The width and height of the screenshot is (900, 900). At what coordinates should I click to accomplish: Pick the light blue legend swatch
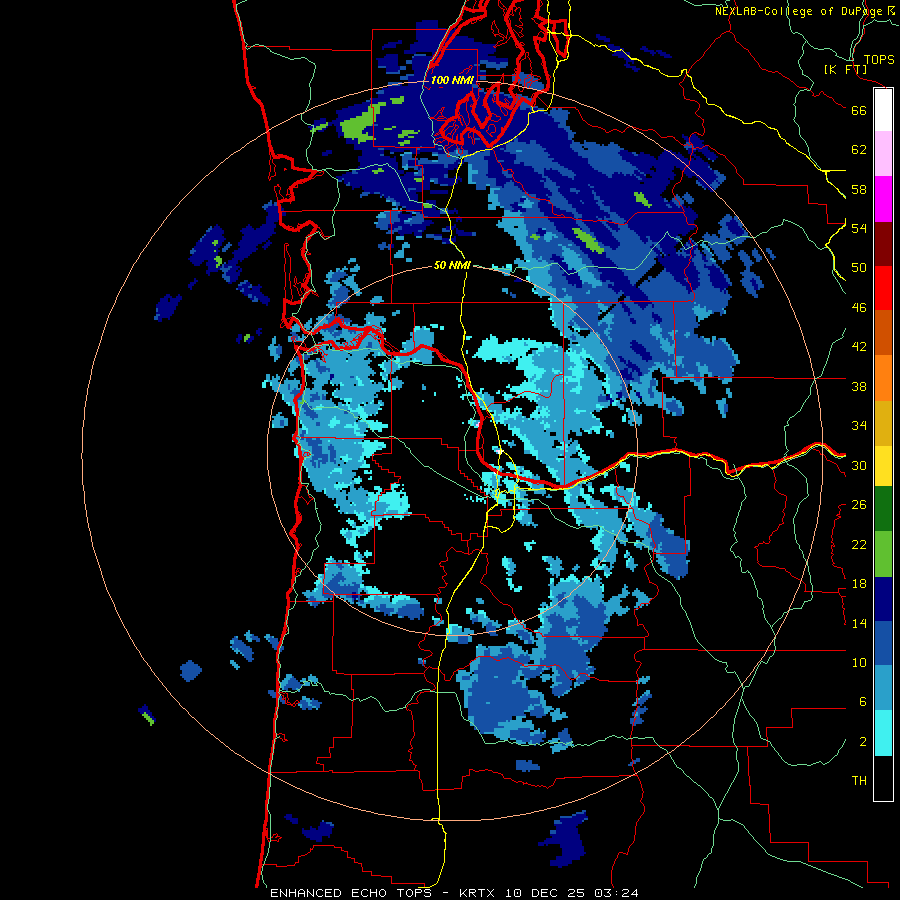point(883,688)
